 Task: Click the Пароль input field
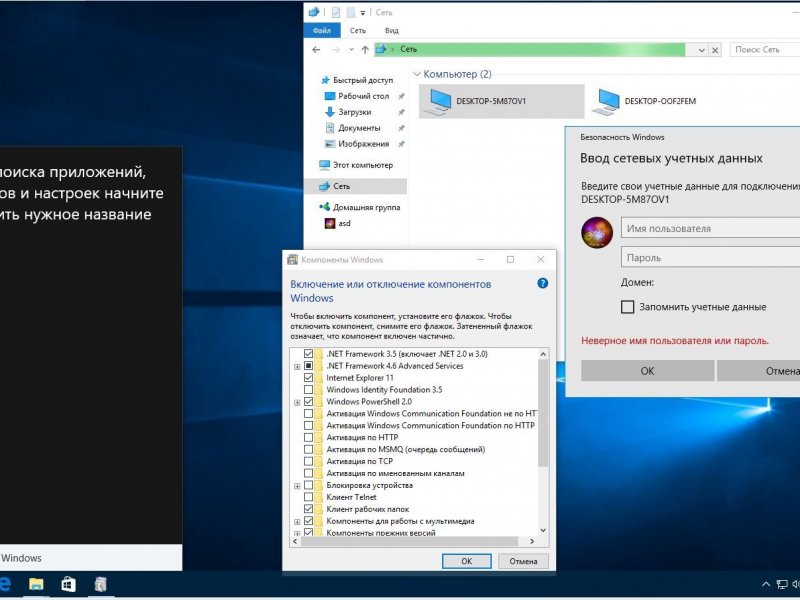tap(710, 258)
